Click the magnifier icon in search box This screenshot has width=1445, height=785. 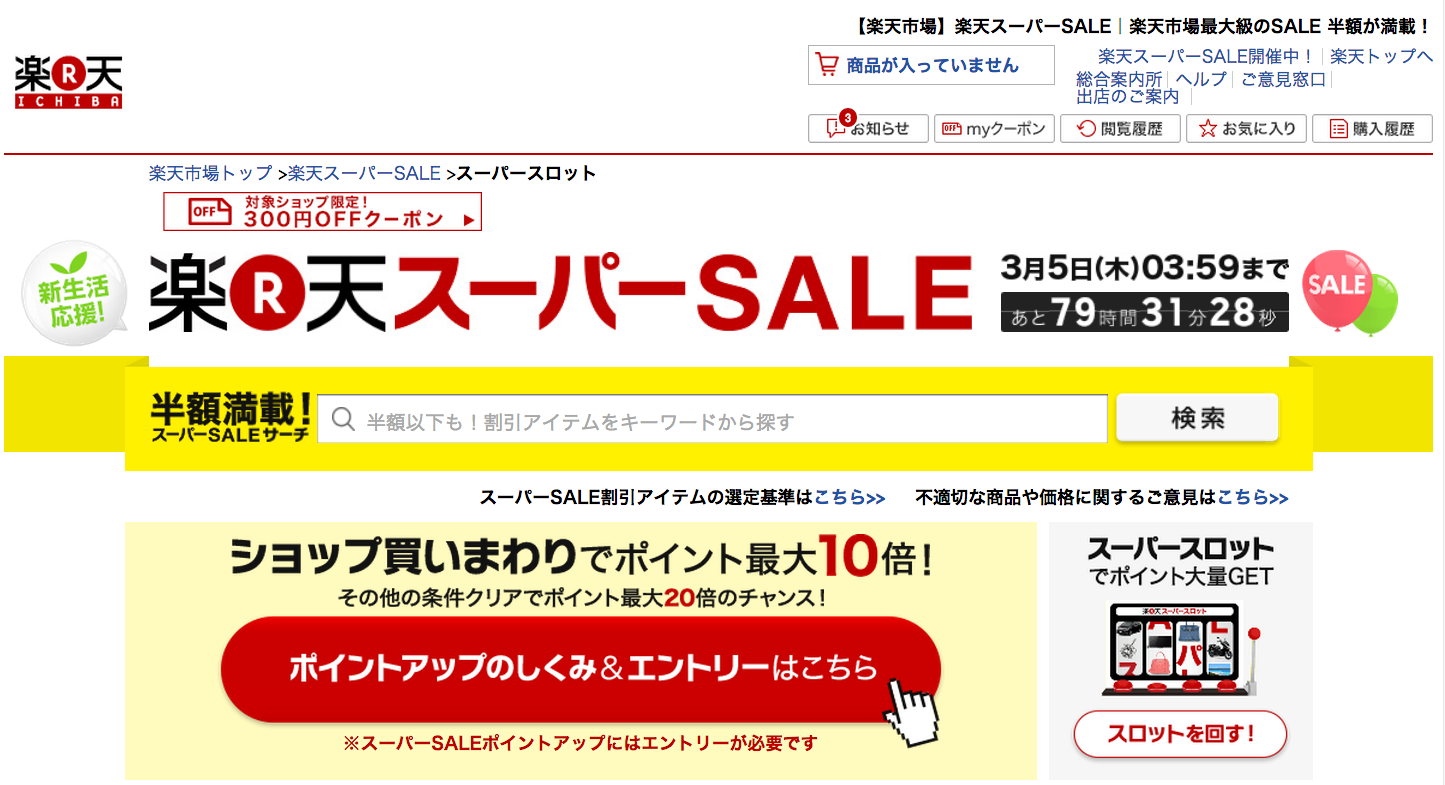tap(343, 420)
